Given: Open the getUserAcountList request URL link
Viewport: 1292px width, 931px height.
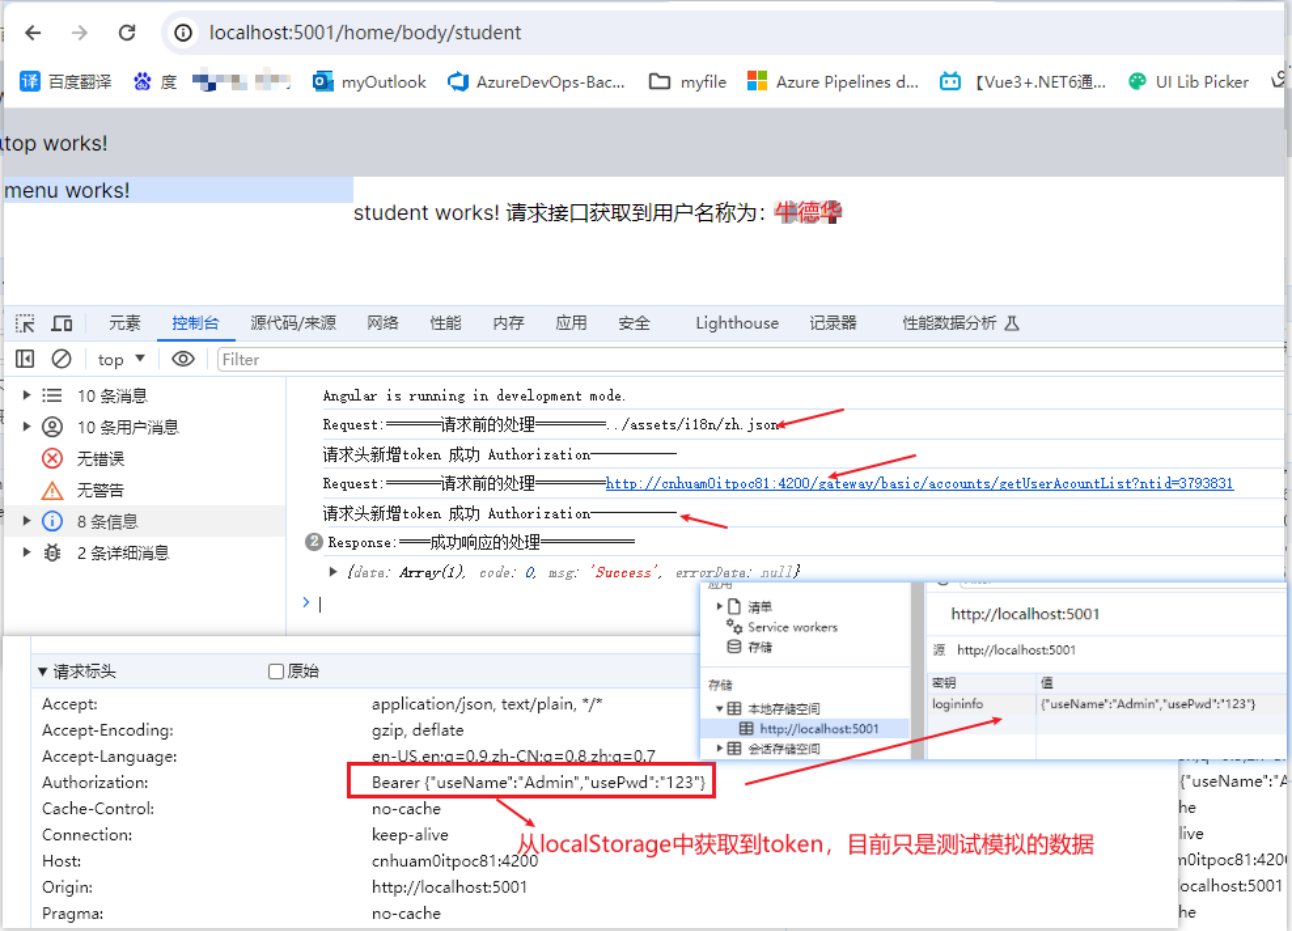Looking at the screenshot, I should tap(919, 484).
